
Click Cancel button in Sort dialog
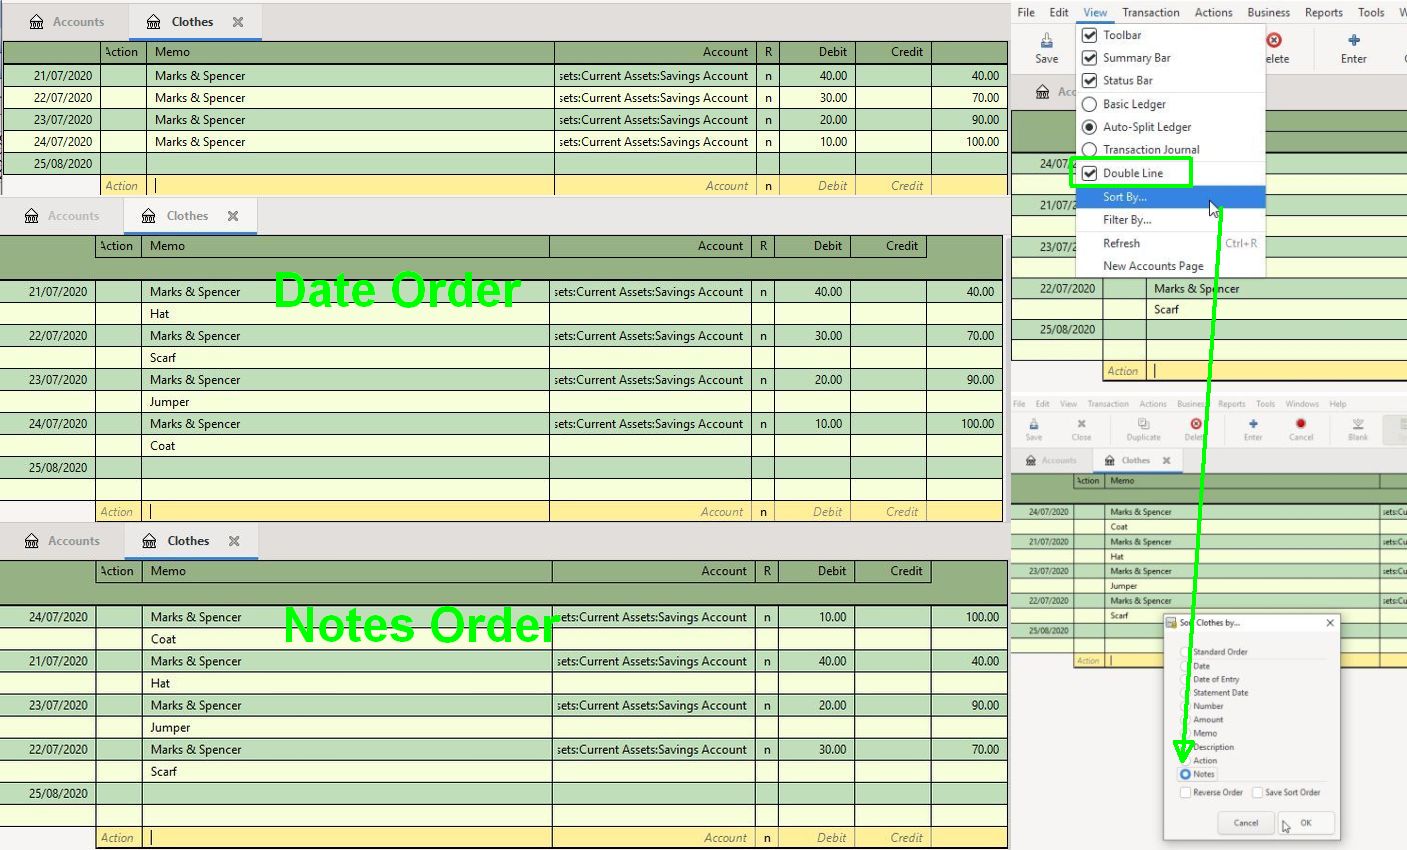(x=1246, y=823)
